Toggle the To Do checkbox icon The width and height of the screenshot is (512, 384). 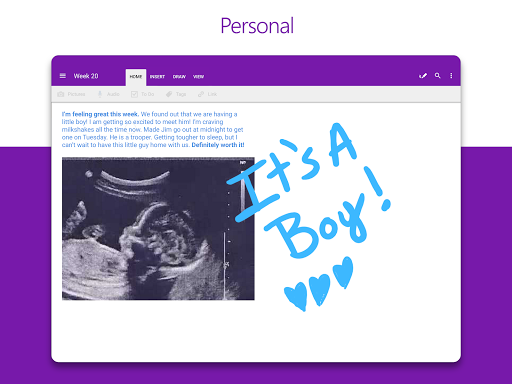point(134,94)
